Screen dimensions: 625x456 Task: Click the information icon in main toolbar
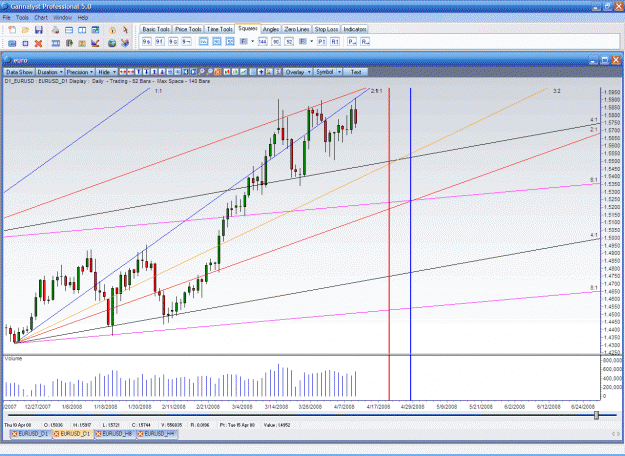click(x=113, y=30)
